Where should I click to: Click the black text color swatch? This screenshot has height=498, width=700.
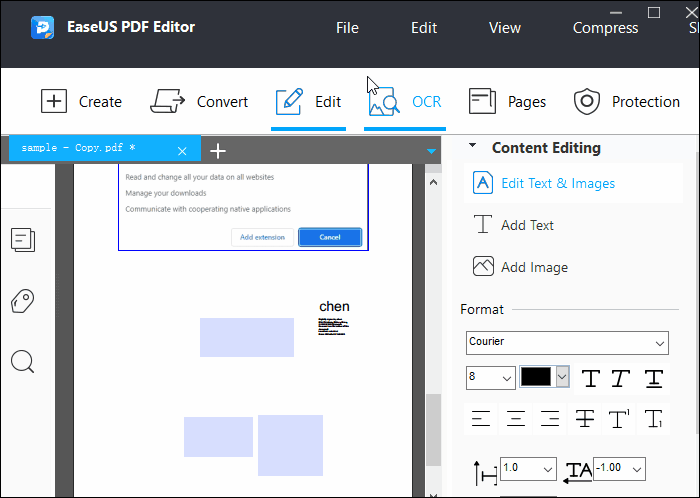coord(536,377)
